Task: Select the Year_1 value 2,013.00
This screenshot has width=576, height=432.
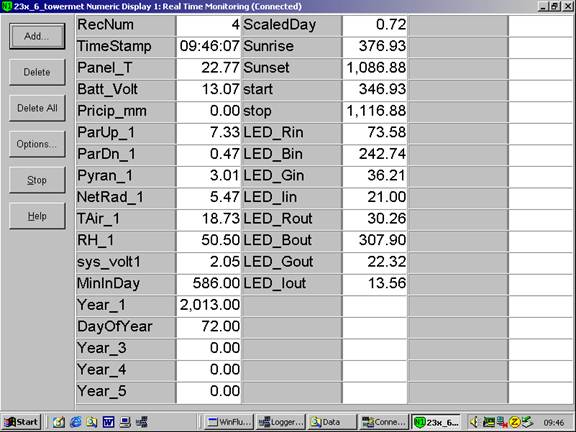Action: [209, 306]
